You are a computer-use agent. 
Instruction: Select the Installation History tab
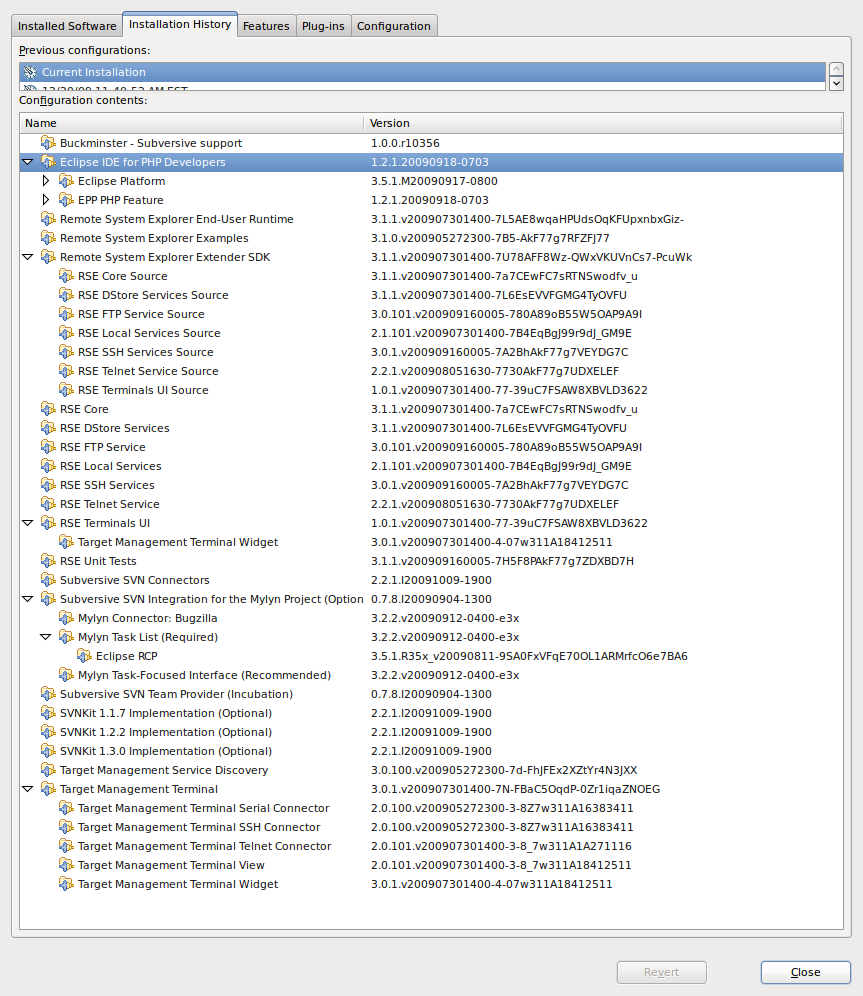(180, 24)
